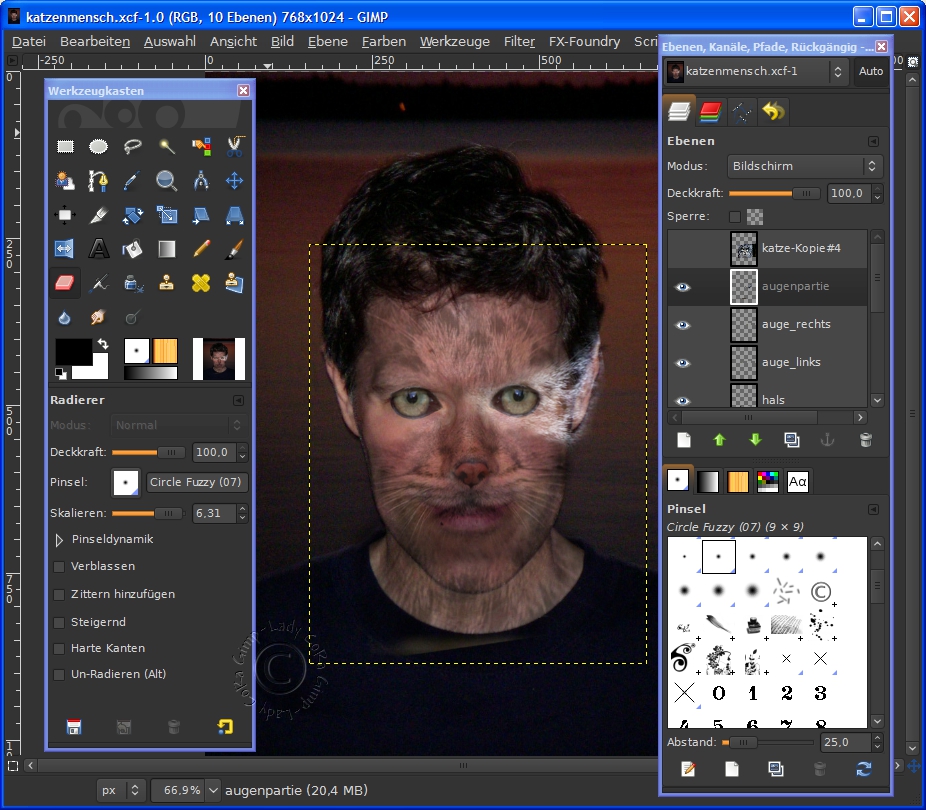Viewport: 926px width, 810px height.
Task: Enable Un-Radieren (Alt) checkbox
Action: pyautogui.click(x=59, y=674)
